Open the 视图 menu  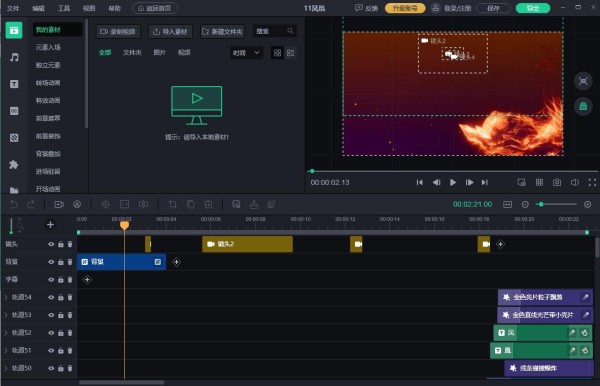tap(89, 8)
